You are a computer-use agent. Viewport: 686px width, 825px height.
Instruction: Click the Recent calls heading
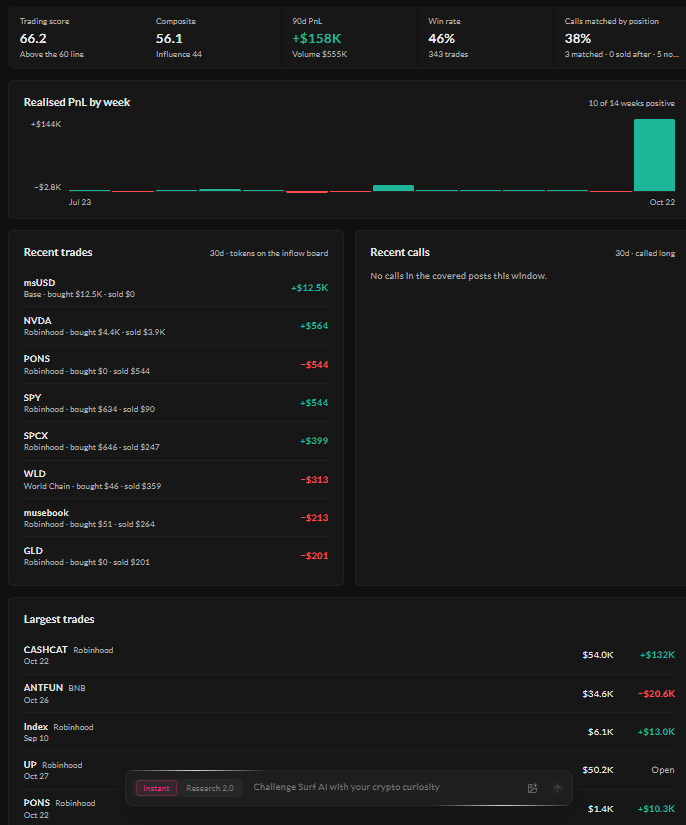coord(400,252)
